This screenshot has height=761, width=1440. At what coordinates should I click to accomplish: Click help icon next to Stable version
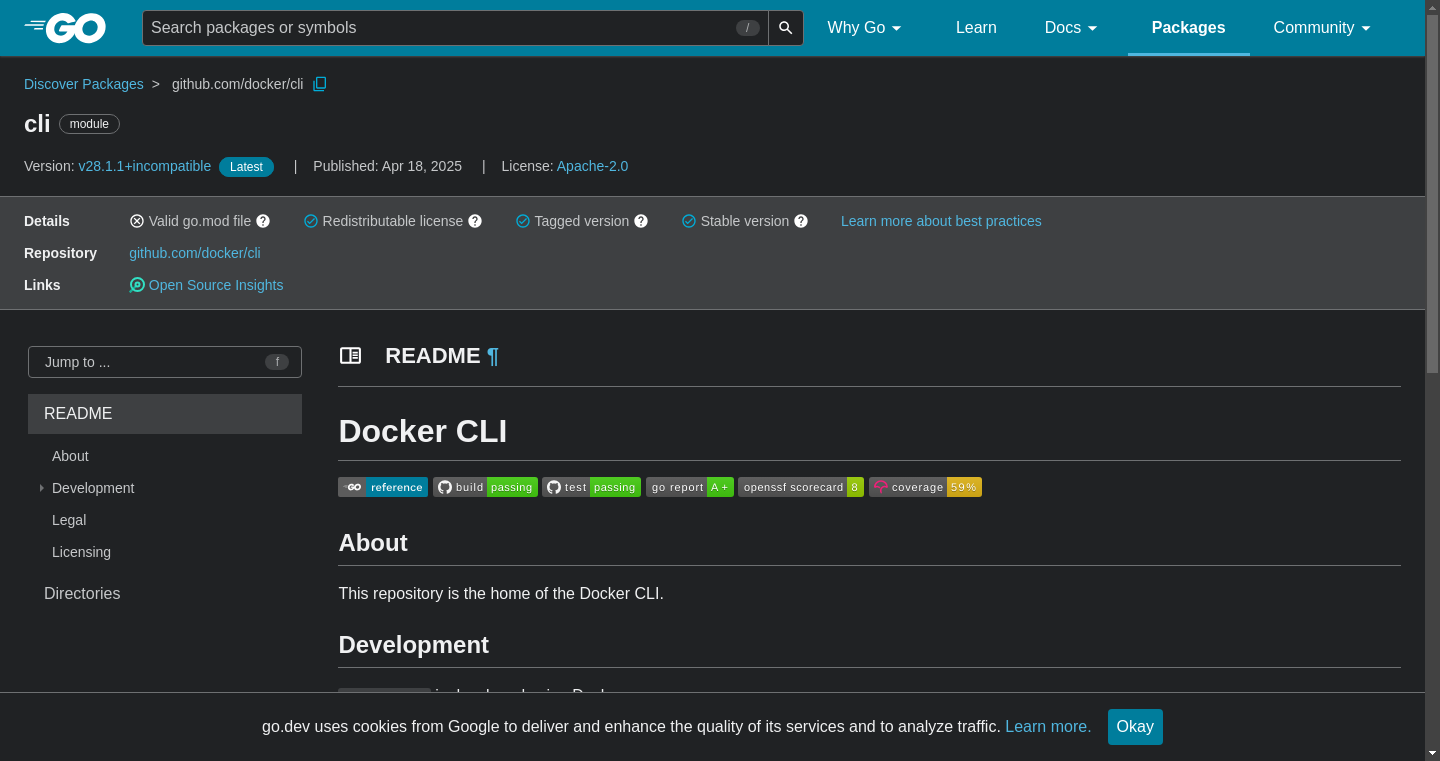click(x=801, y=221)
